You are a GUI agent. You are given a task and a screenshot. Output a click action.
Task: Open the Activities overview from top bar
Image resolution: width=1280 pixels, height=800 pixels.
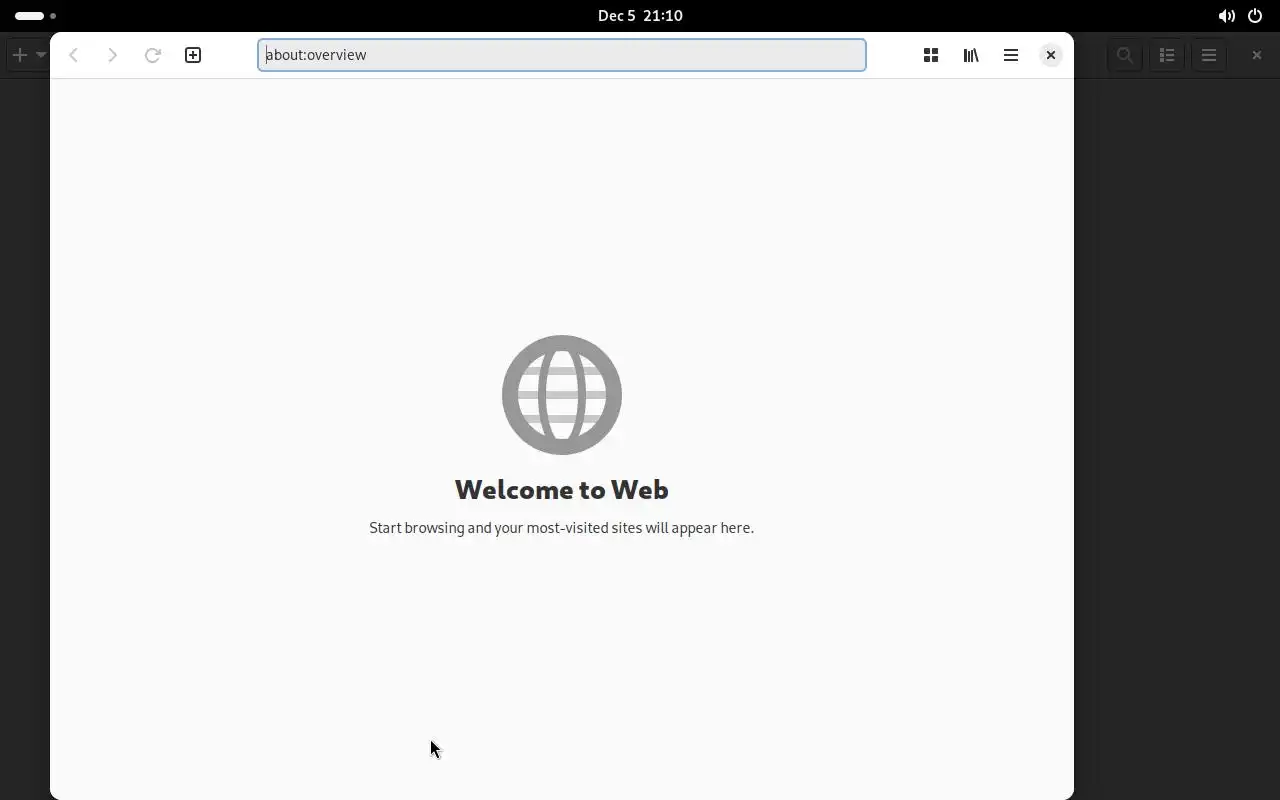[36, 16]
